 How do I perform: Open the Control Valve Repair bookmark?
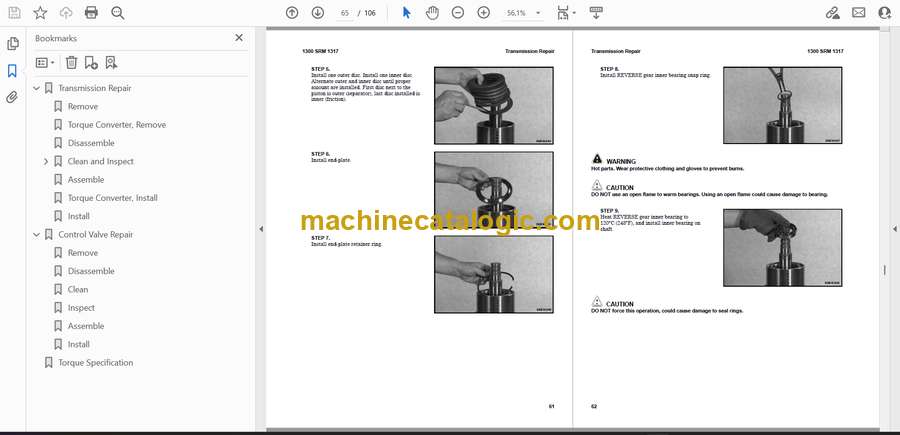(x=95, y=235)
